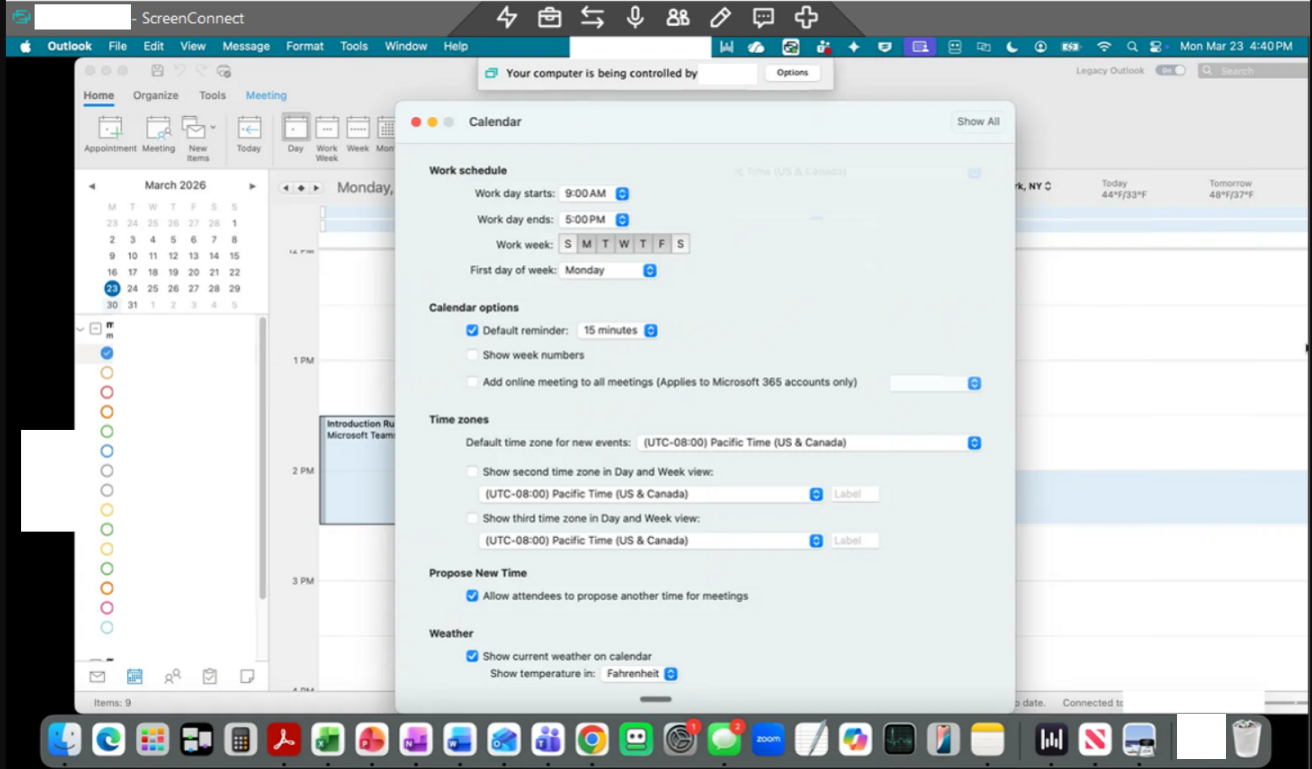Open the online meeting provider dropdown

point(936,383)
